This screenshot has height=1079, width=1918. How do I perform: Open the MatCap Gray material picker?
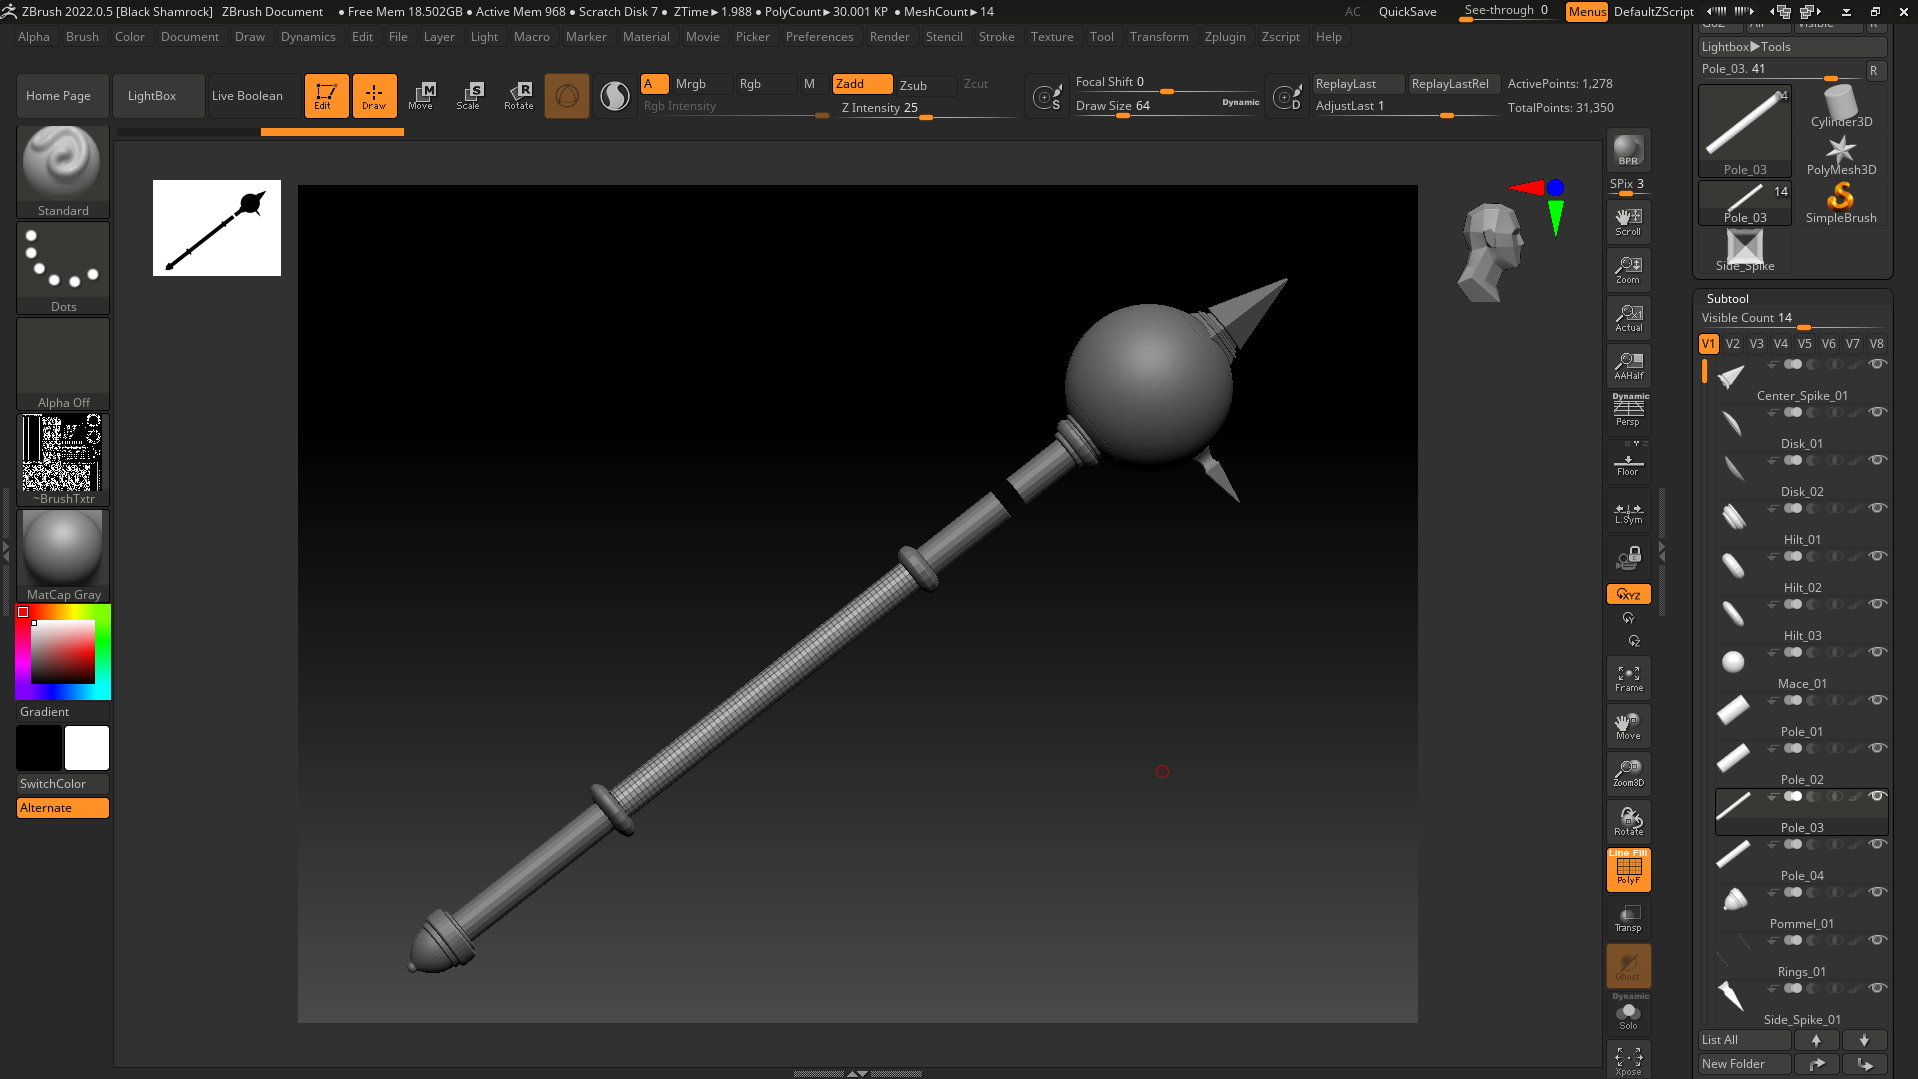click(x=62, y=548)
